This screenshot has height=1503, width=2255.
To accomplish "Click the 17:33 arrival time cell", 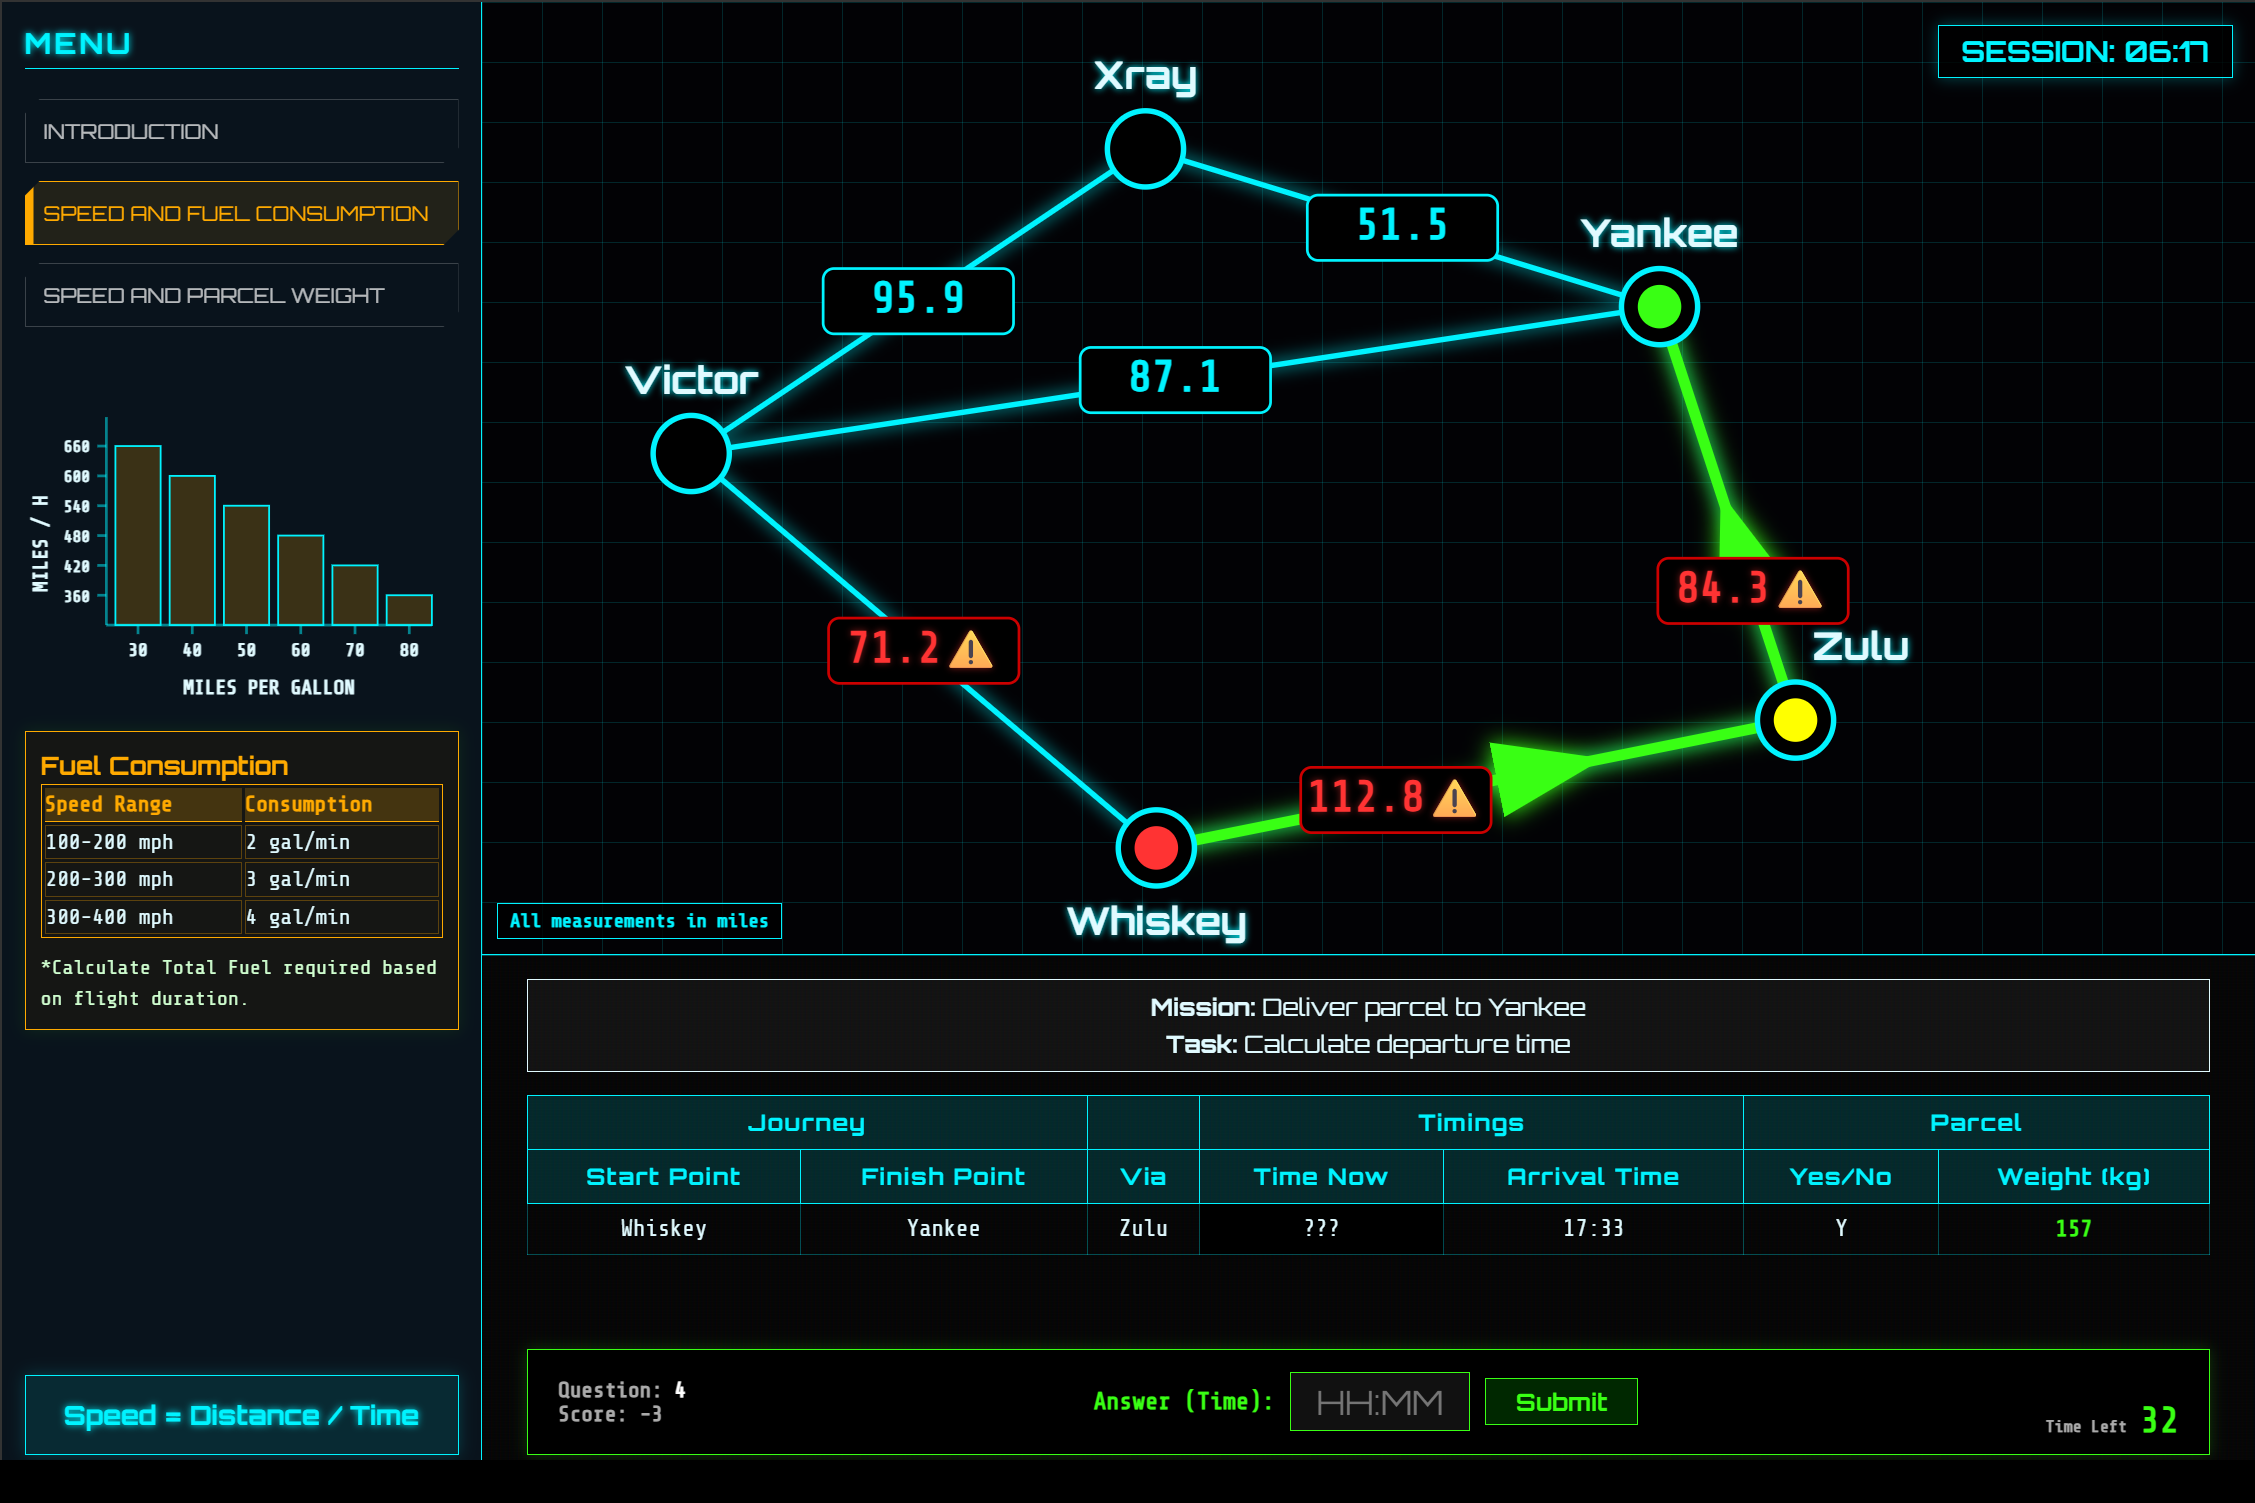I will point(1592,1228).
